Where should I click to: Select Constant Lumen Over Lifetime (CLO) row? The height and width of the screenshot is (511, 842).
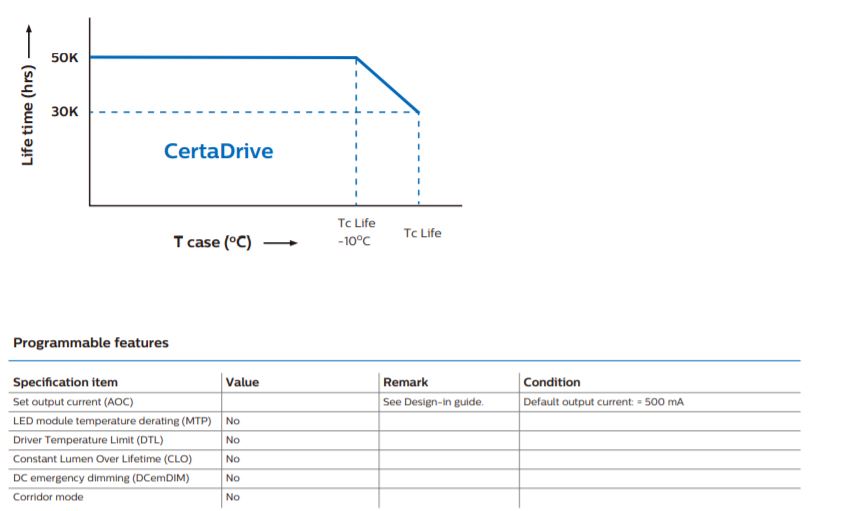(x=404, y=459)
